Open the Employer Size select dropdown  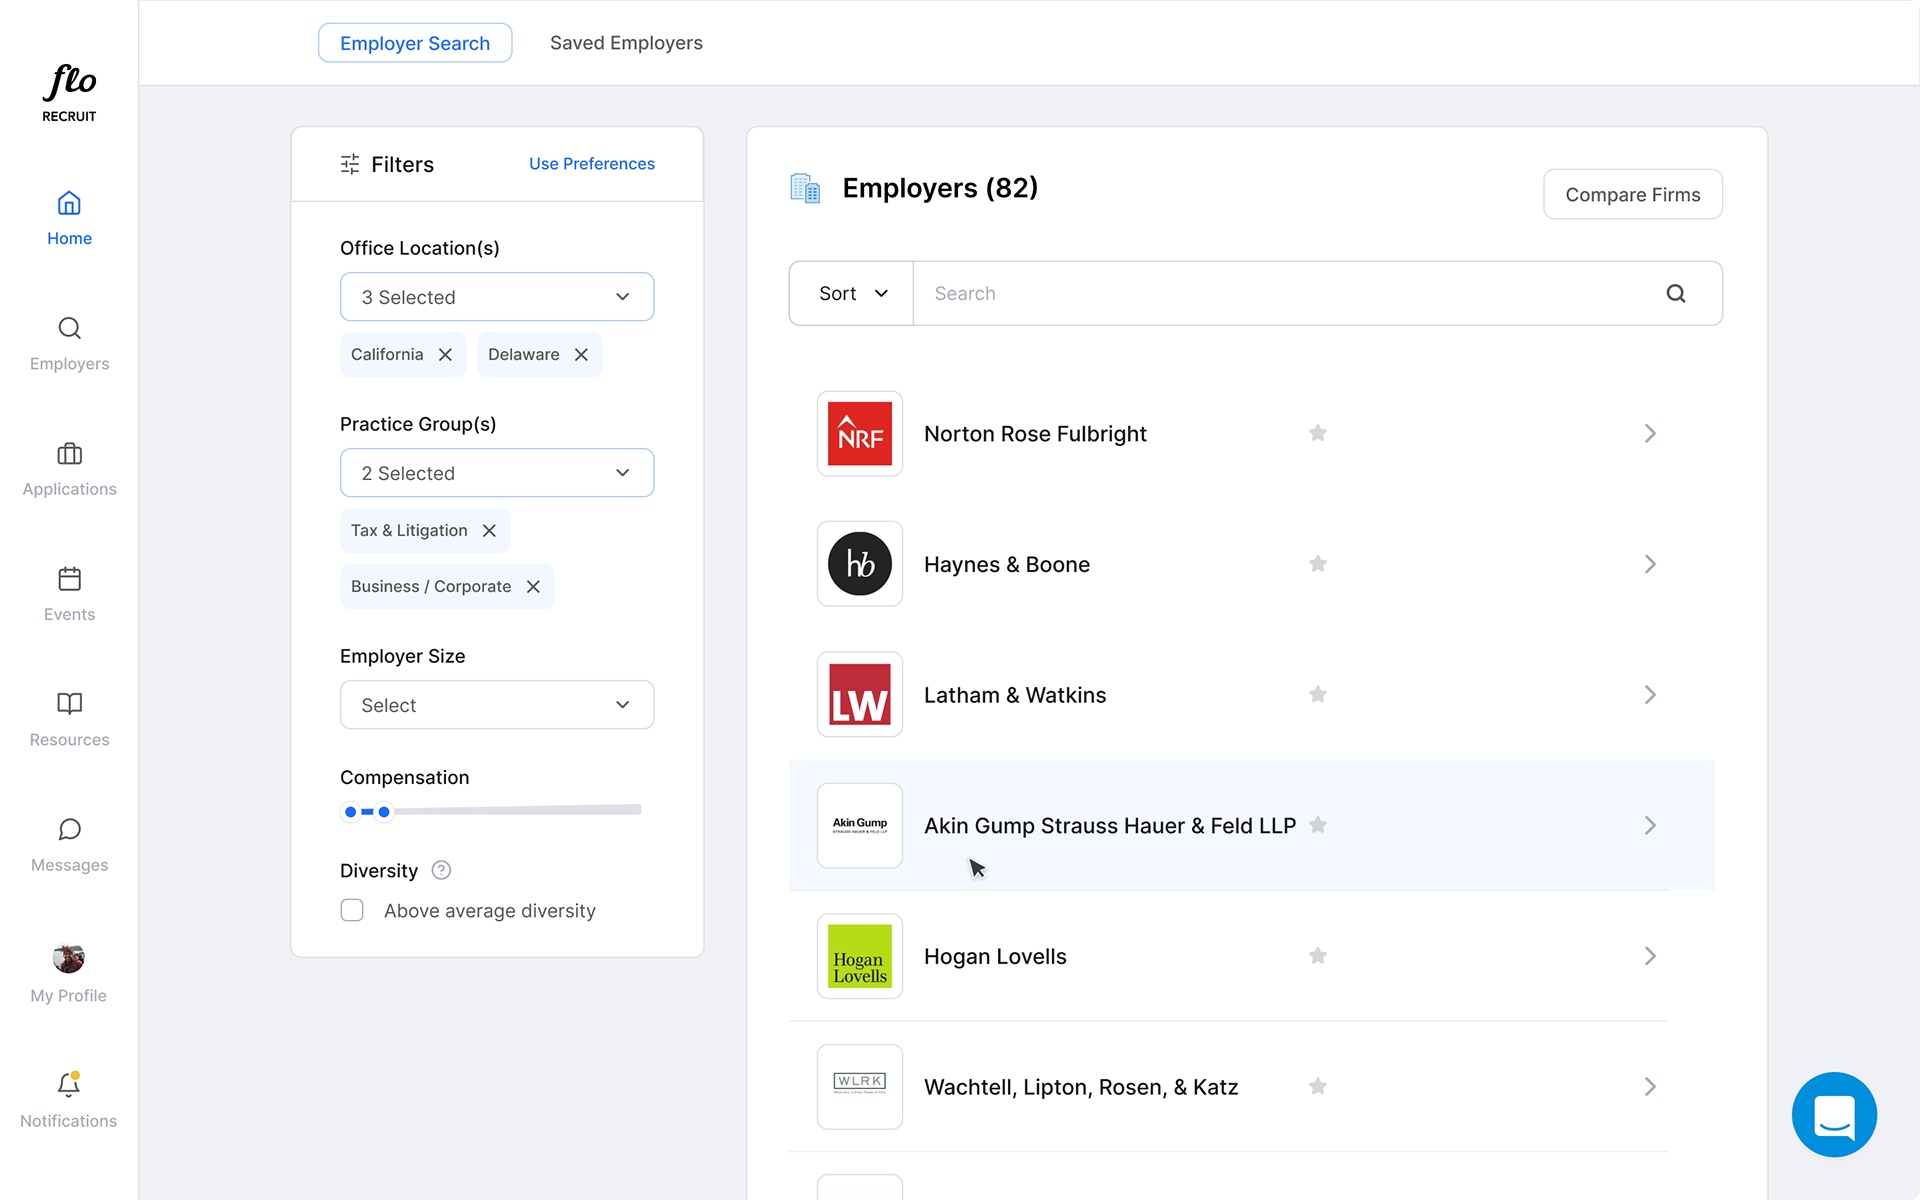497,705
